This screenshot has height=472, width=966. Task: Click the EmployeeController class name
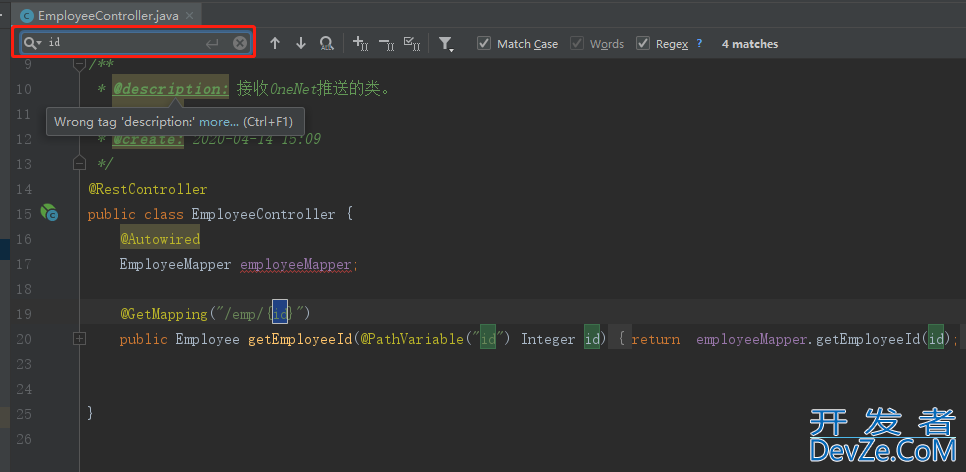coord(264,214)
